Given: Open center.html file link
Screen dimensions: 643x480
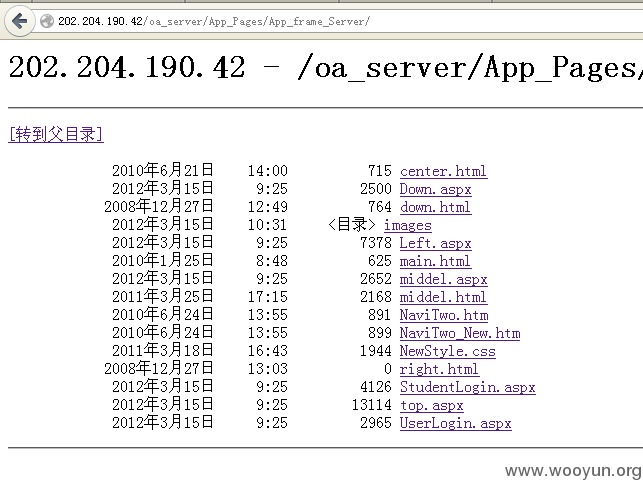Looking at the screenshot, I should coord(443,171).
